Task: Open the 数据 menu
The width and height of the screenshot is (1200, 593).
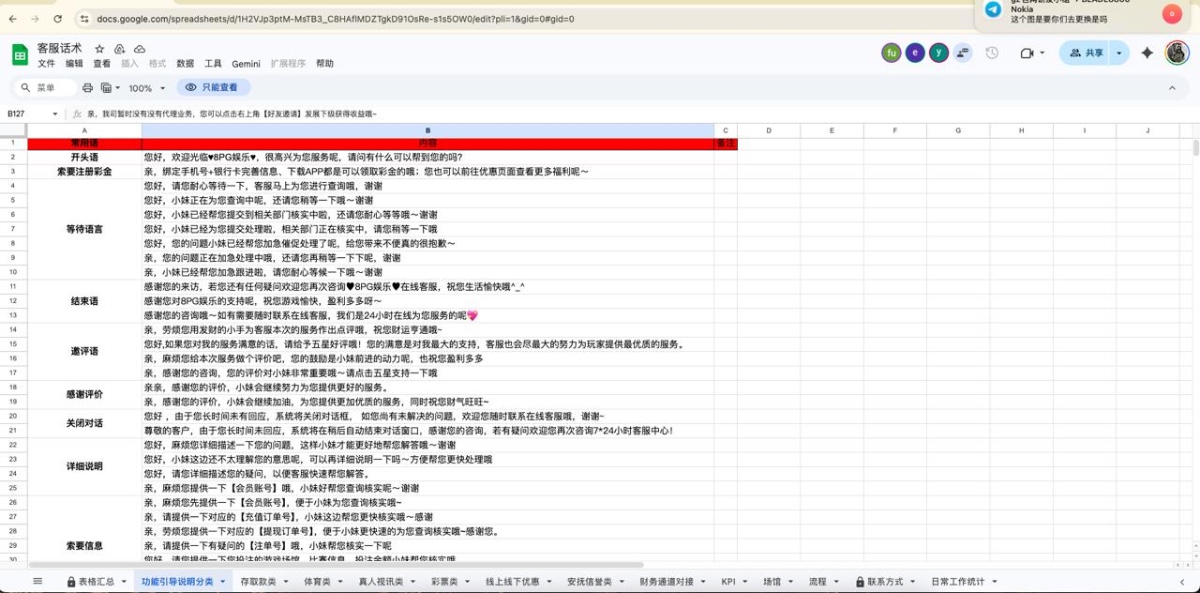Action: click(185, 64)
